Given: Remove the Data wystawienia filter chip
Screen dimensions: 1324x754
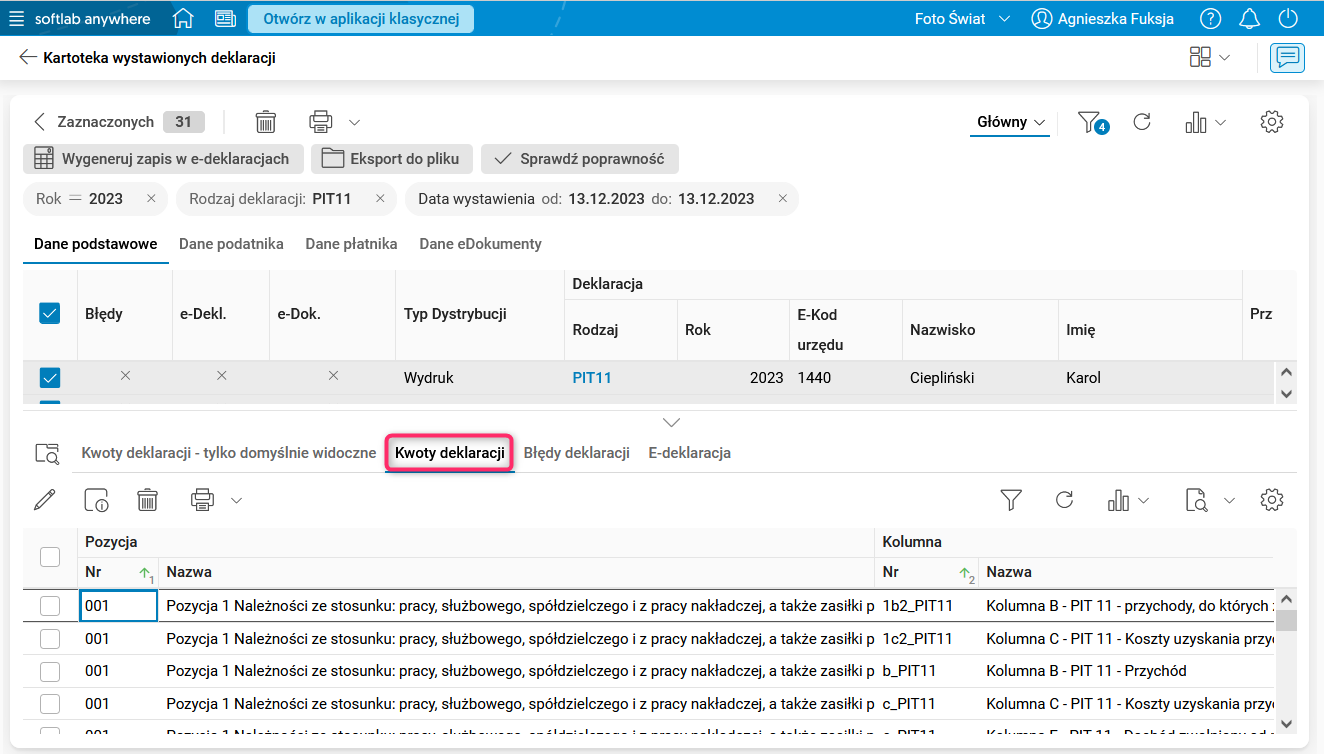Looking at the screenshot, I should point(783,199).
